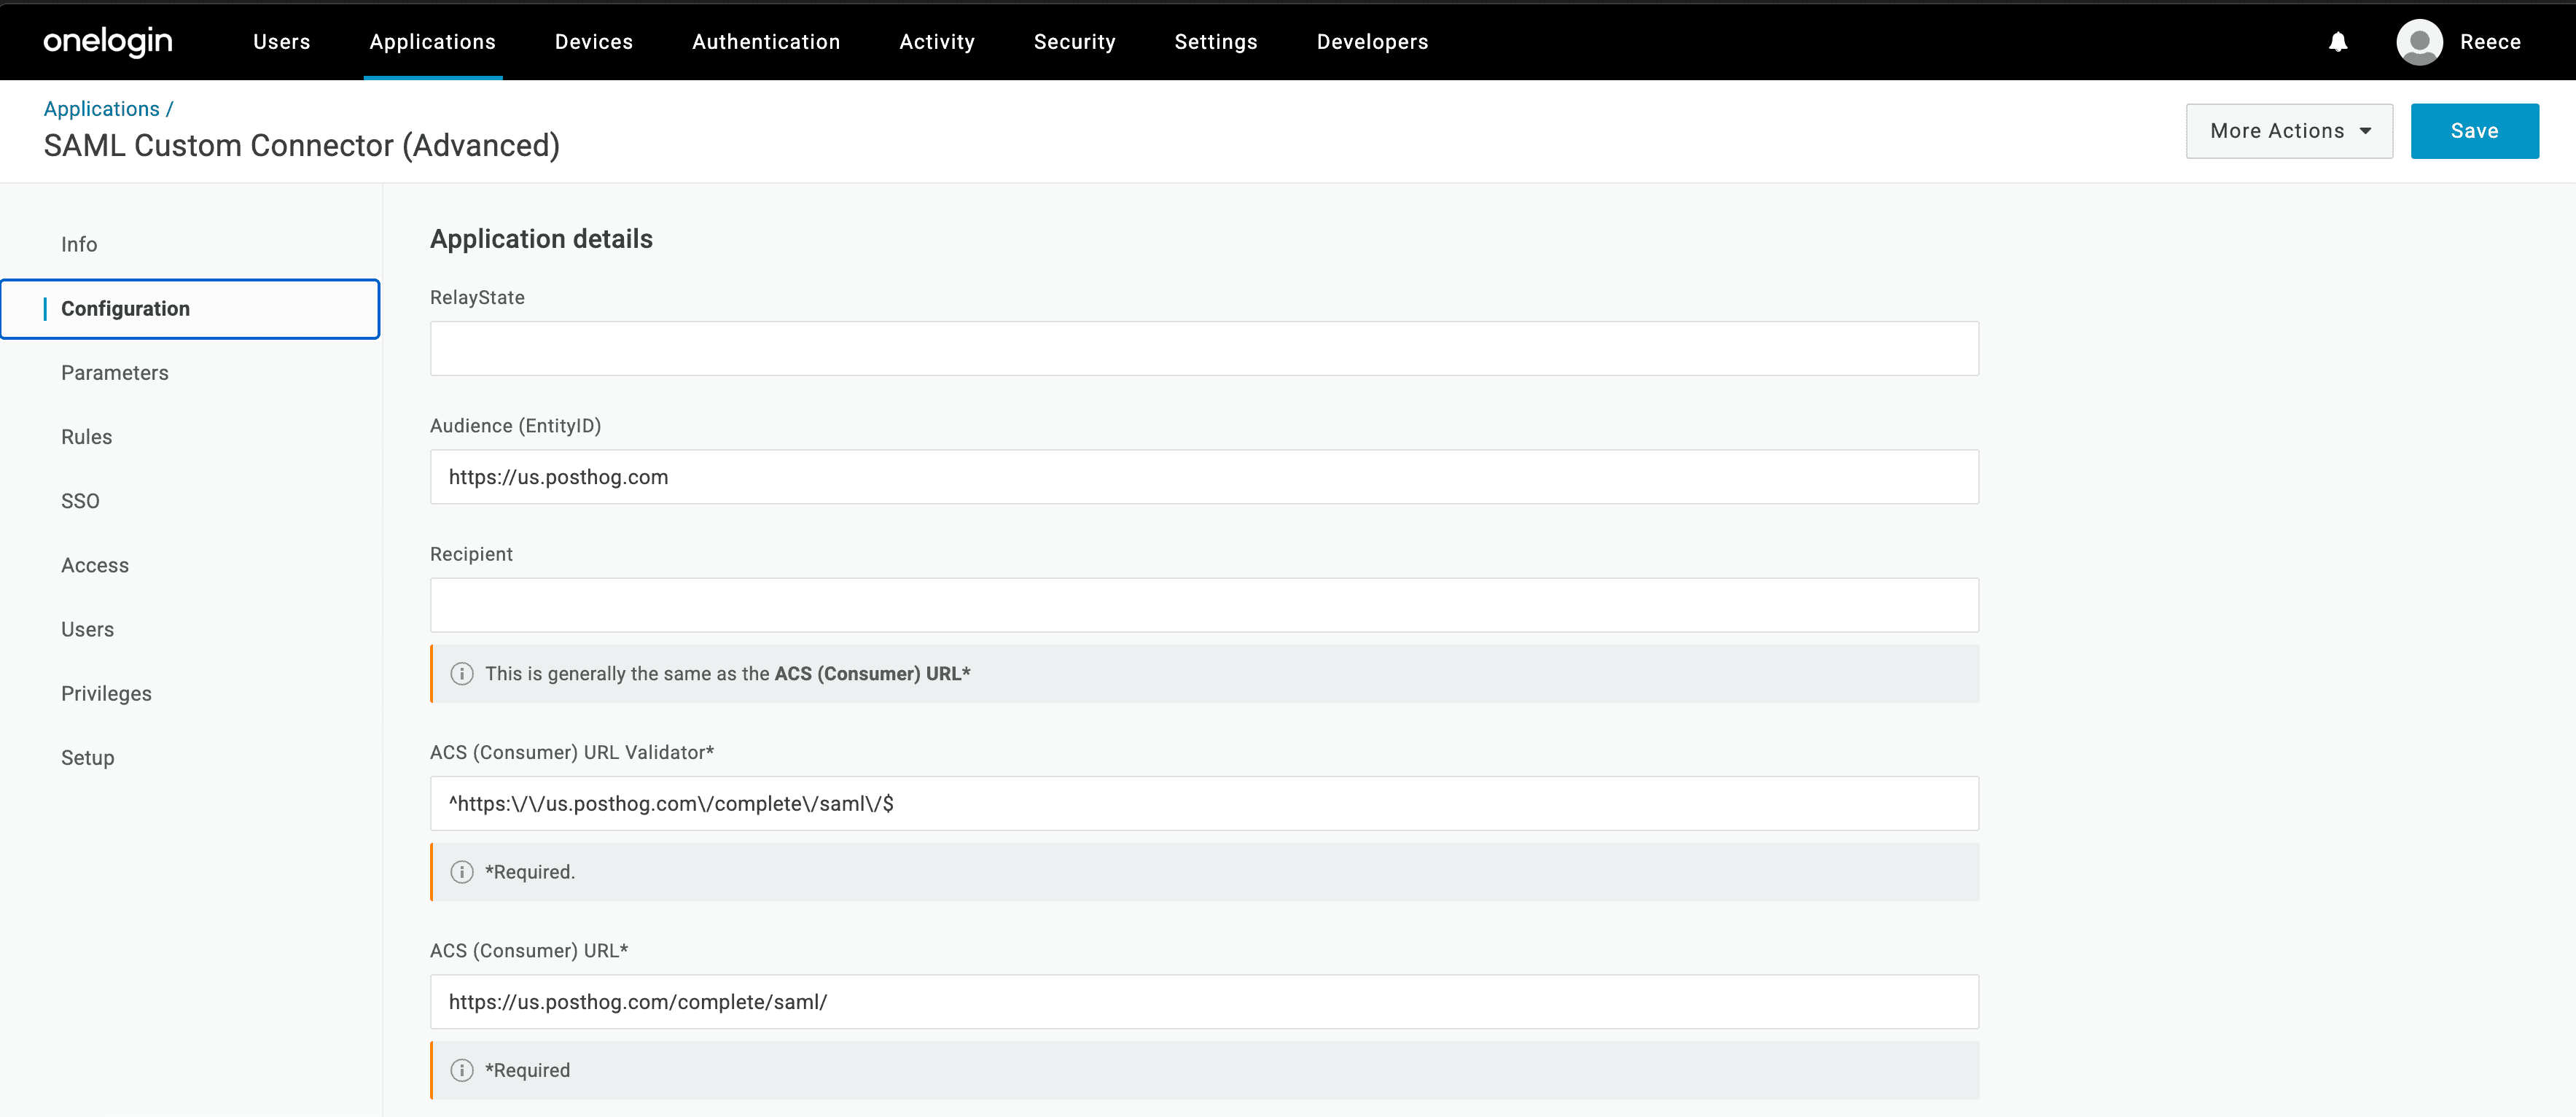Open the Security top menu
2576x1117 pixels.
pyautogui.click(x=1075, y=42)
